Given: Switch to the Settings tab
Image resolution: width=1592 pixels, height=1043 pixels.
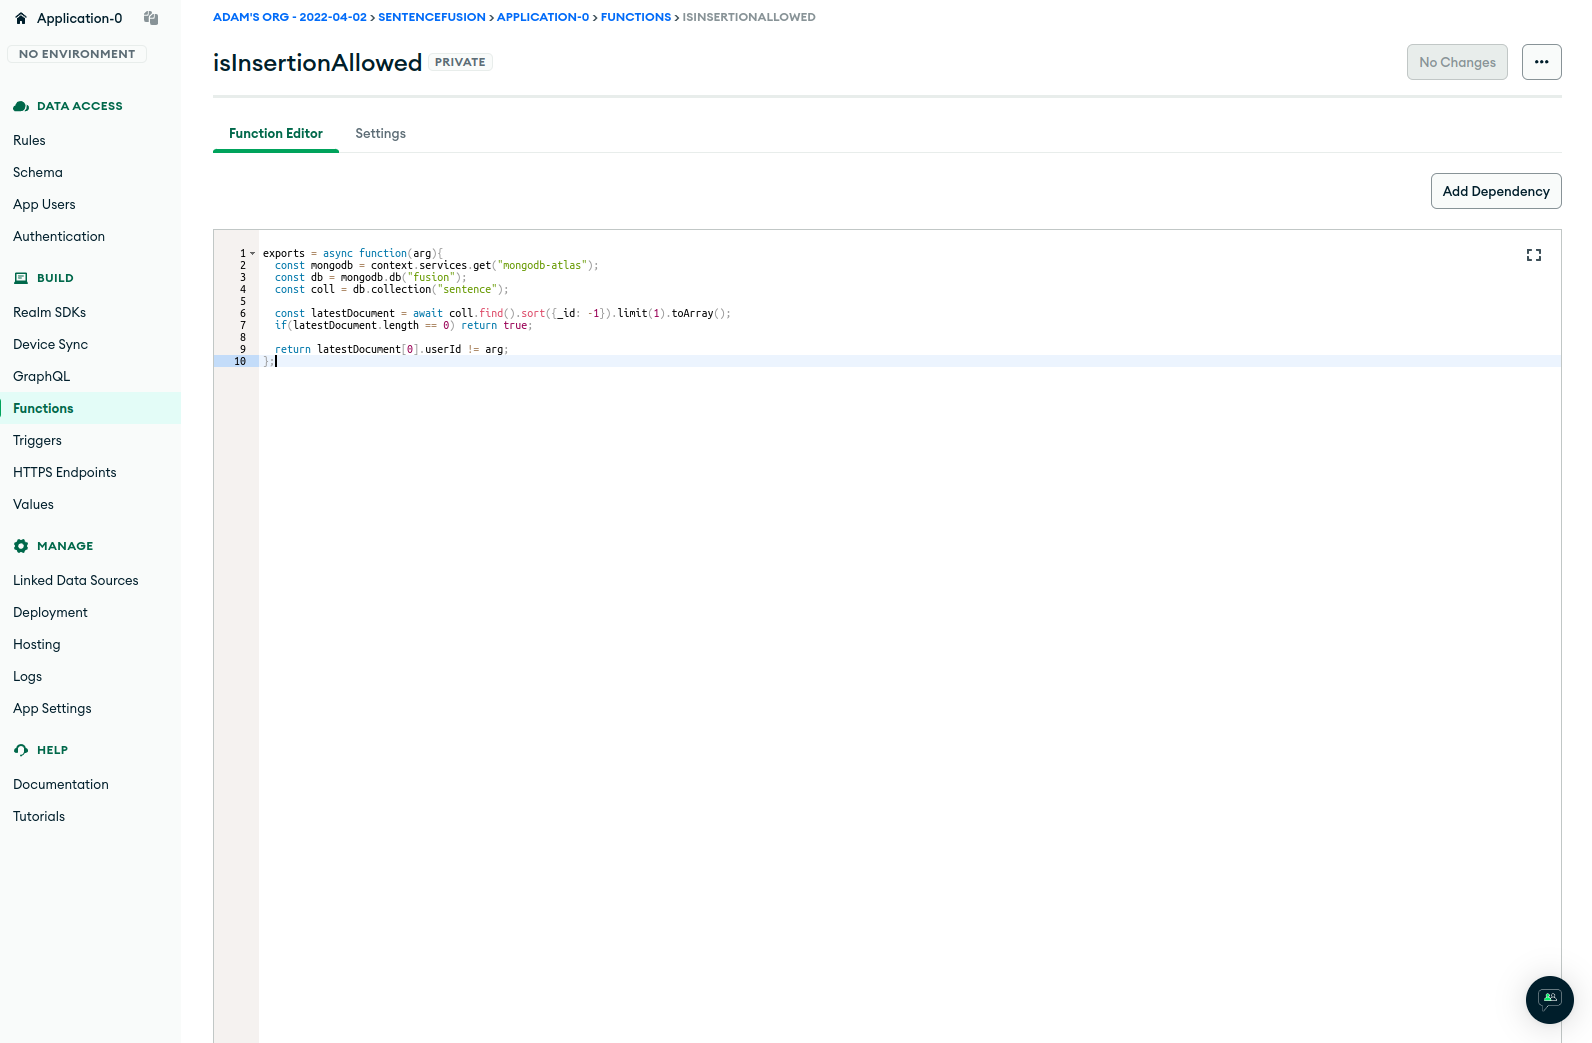Looking at the screenshot, I should (x=381, y=133).
